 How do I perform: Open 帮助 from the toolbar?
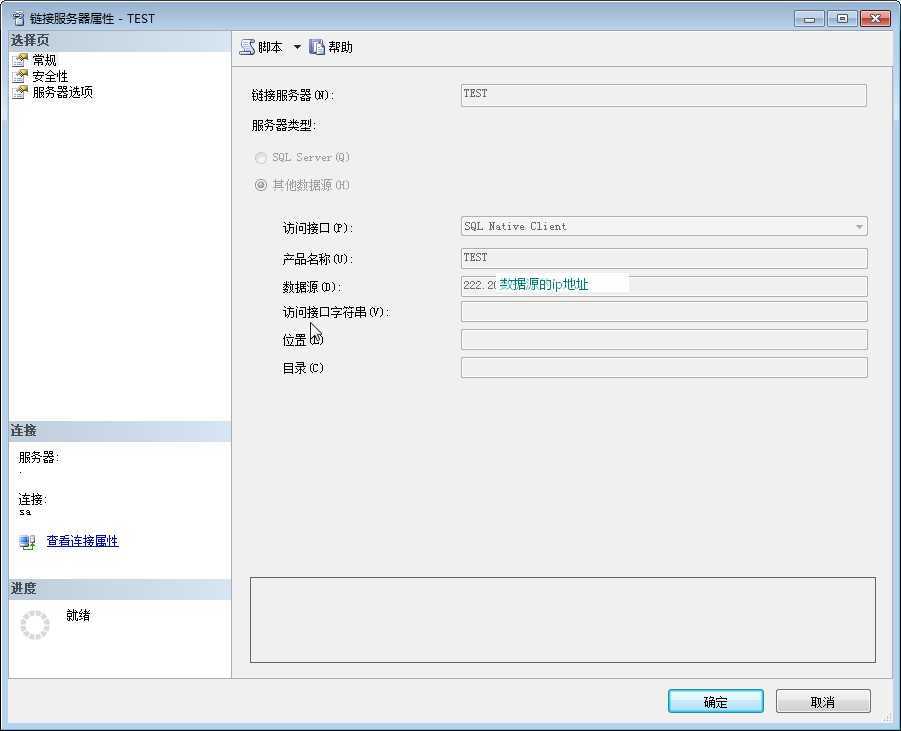pos(331,47)
